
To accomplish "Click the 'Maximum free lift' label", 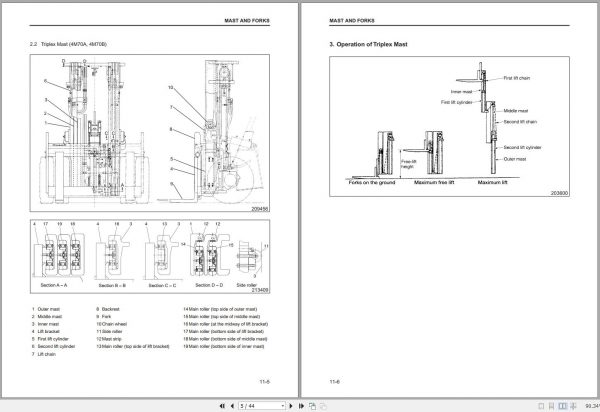I will [x=434, y=182].
